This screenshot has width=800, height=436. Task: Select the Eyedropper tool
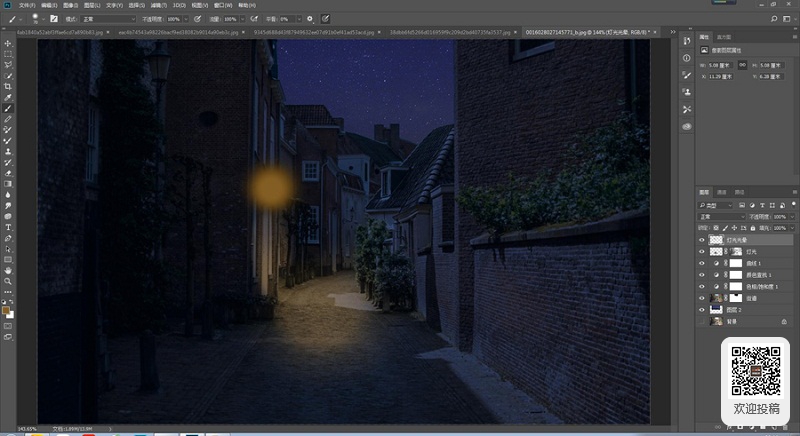click(x=8, y=97)
